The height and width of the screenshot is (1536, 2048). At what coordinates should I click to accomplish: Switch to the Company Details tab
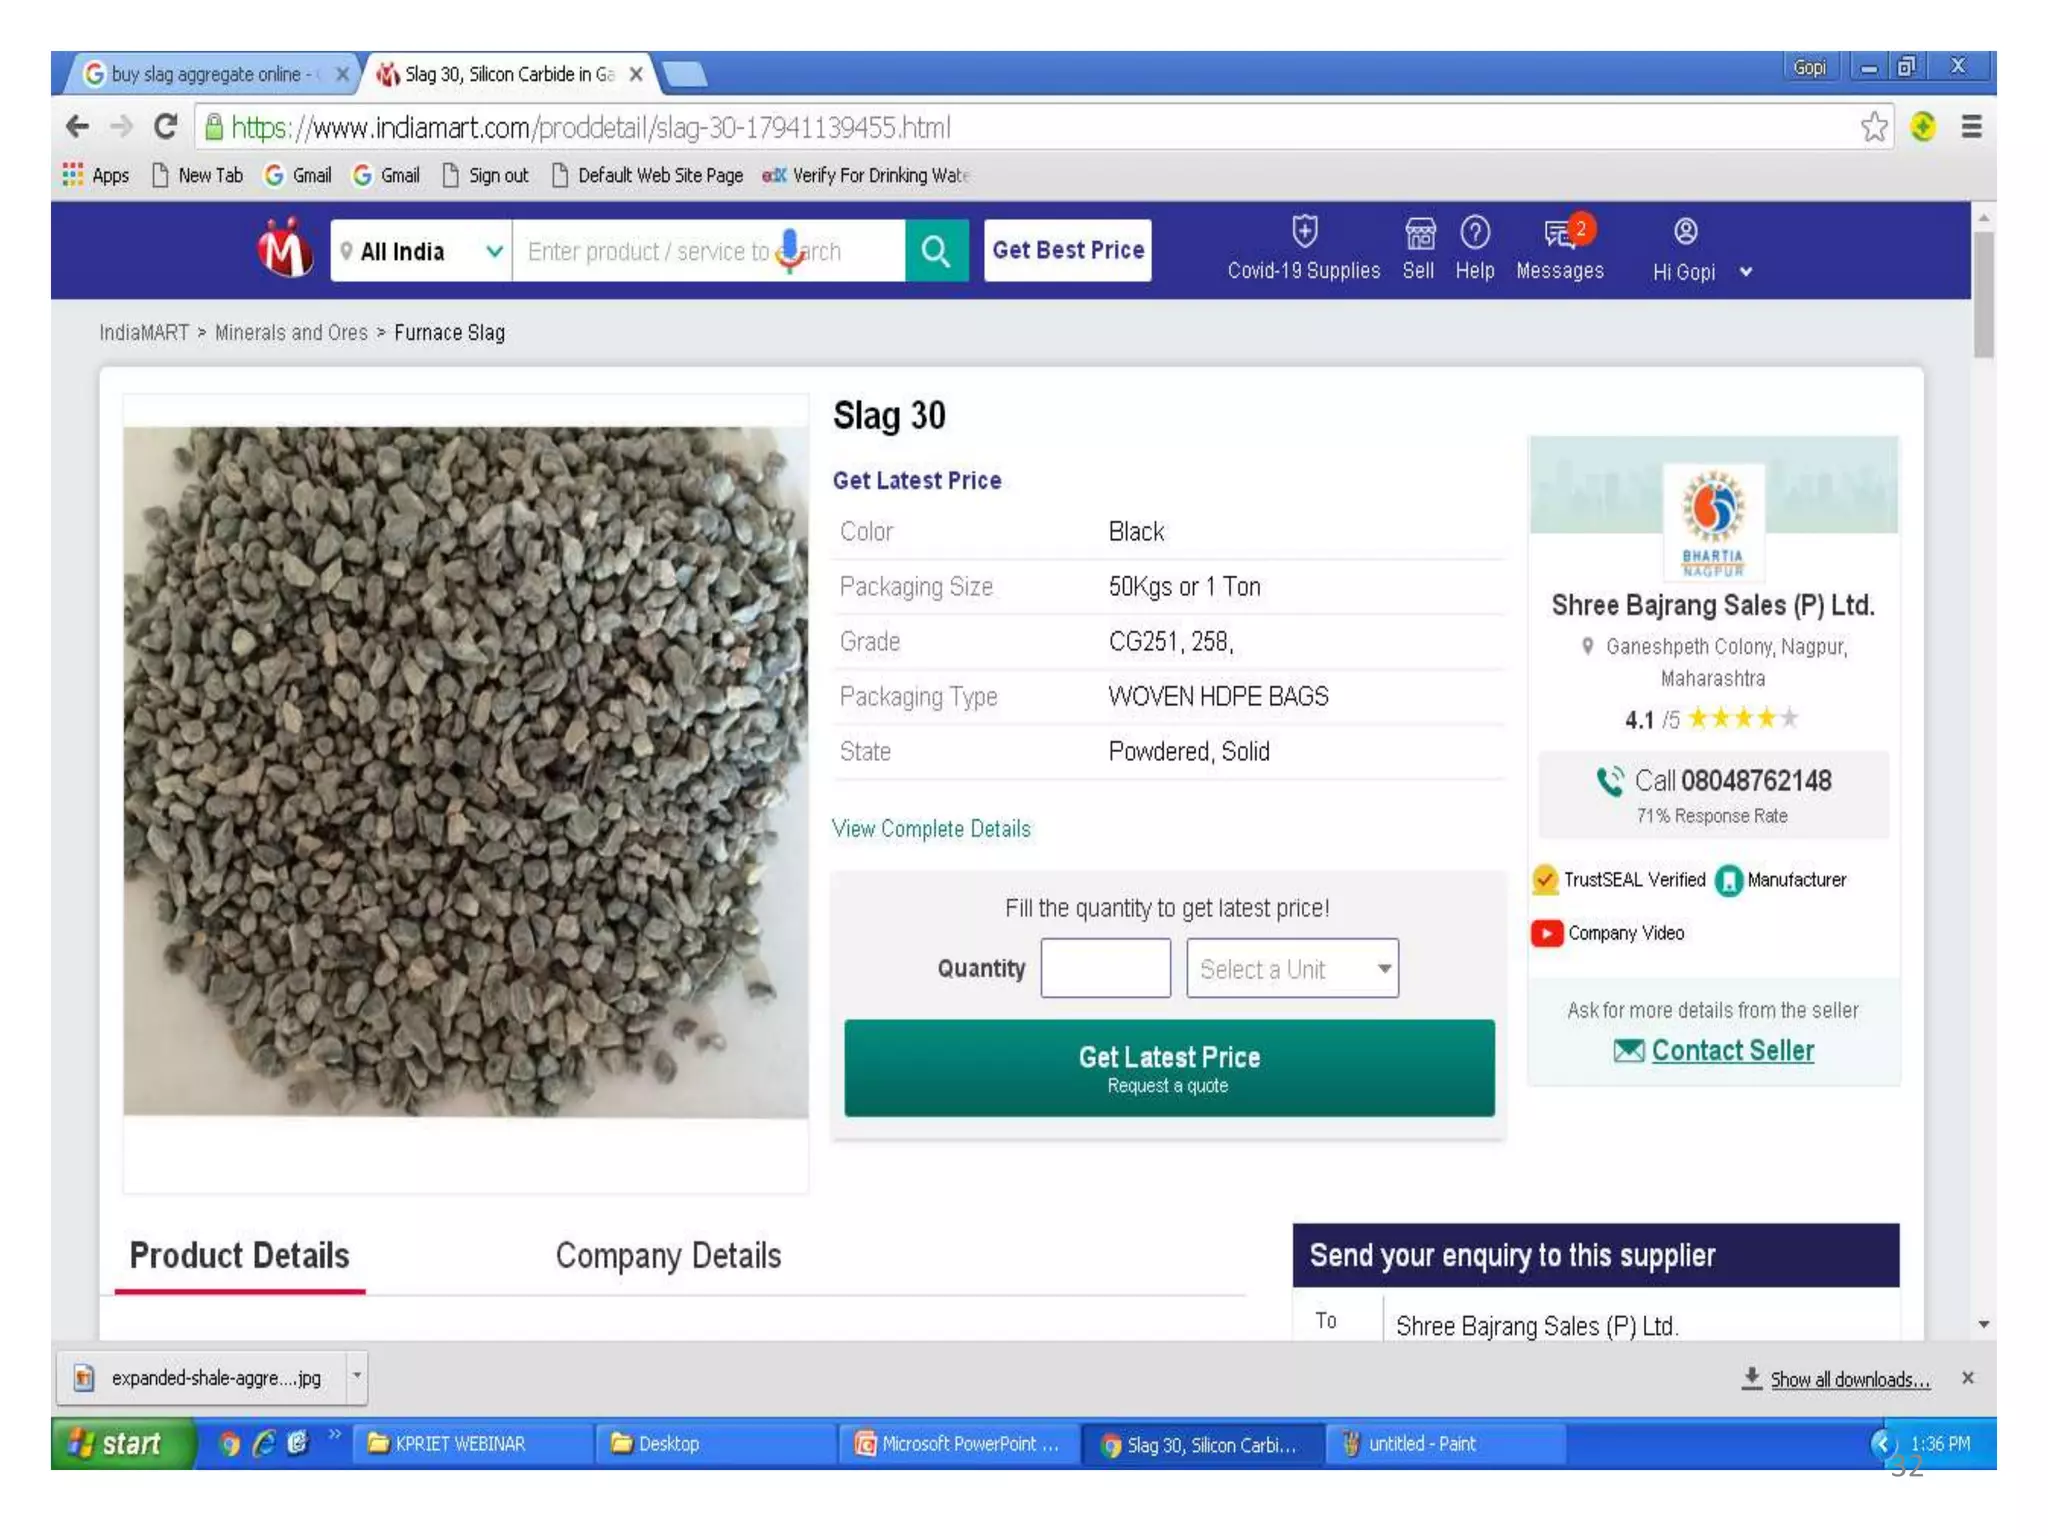[x=668, y=1256]
